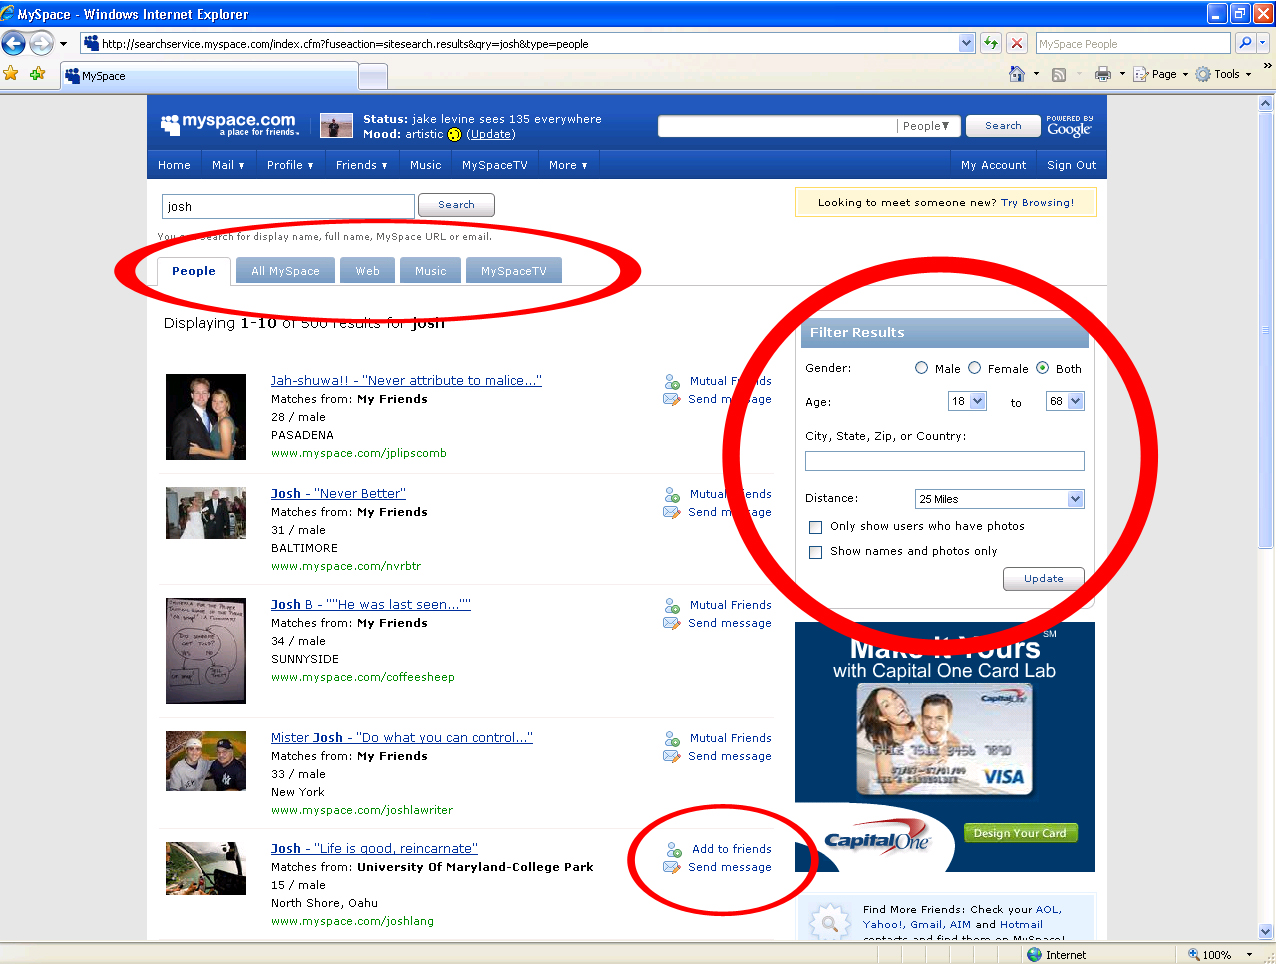Screen dimensions: 1280x964
Task: Open the Profile menu in navigation bar
Action: [290, 165]
